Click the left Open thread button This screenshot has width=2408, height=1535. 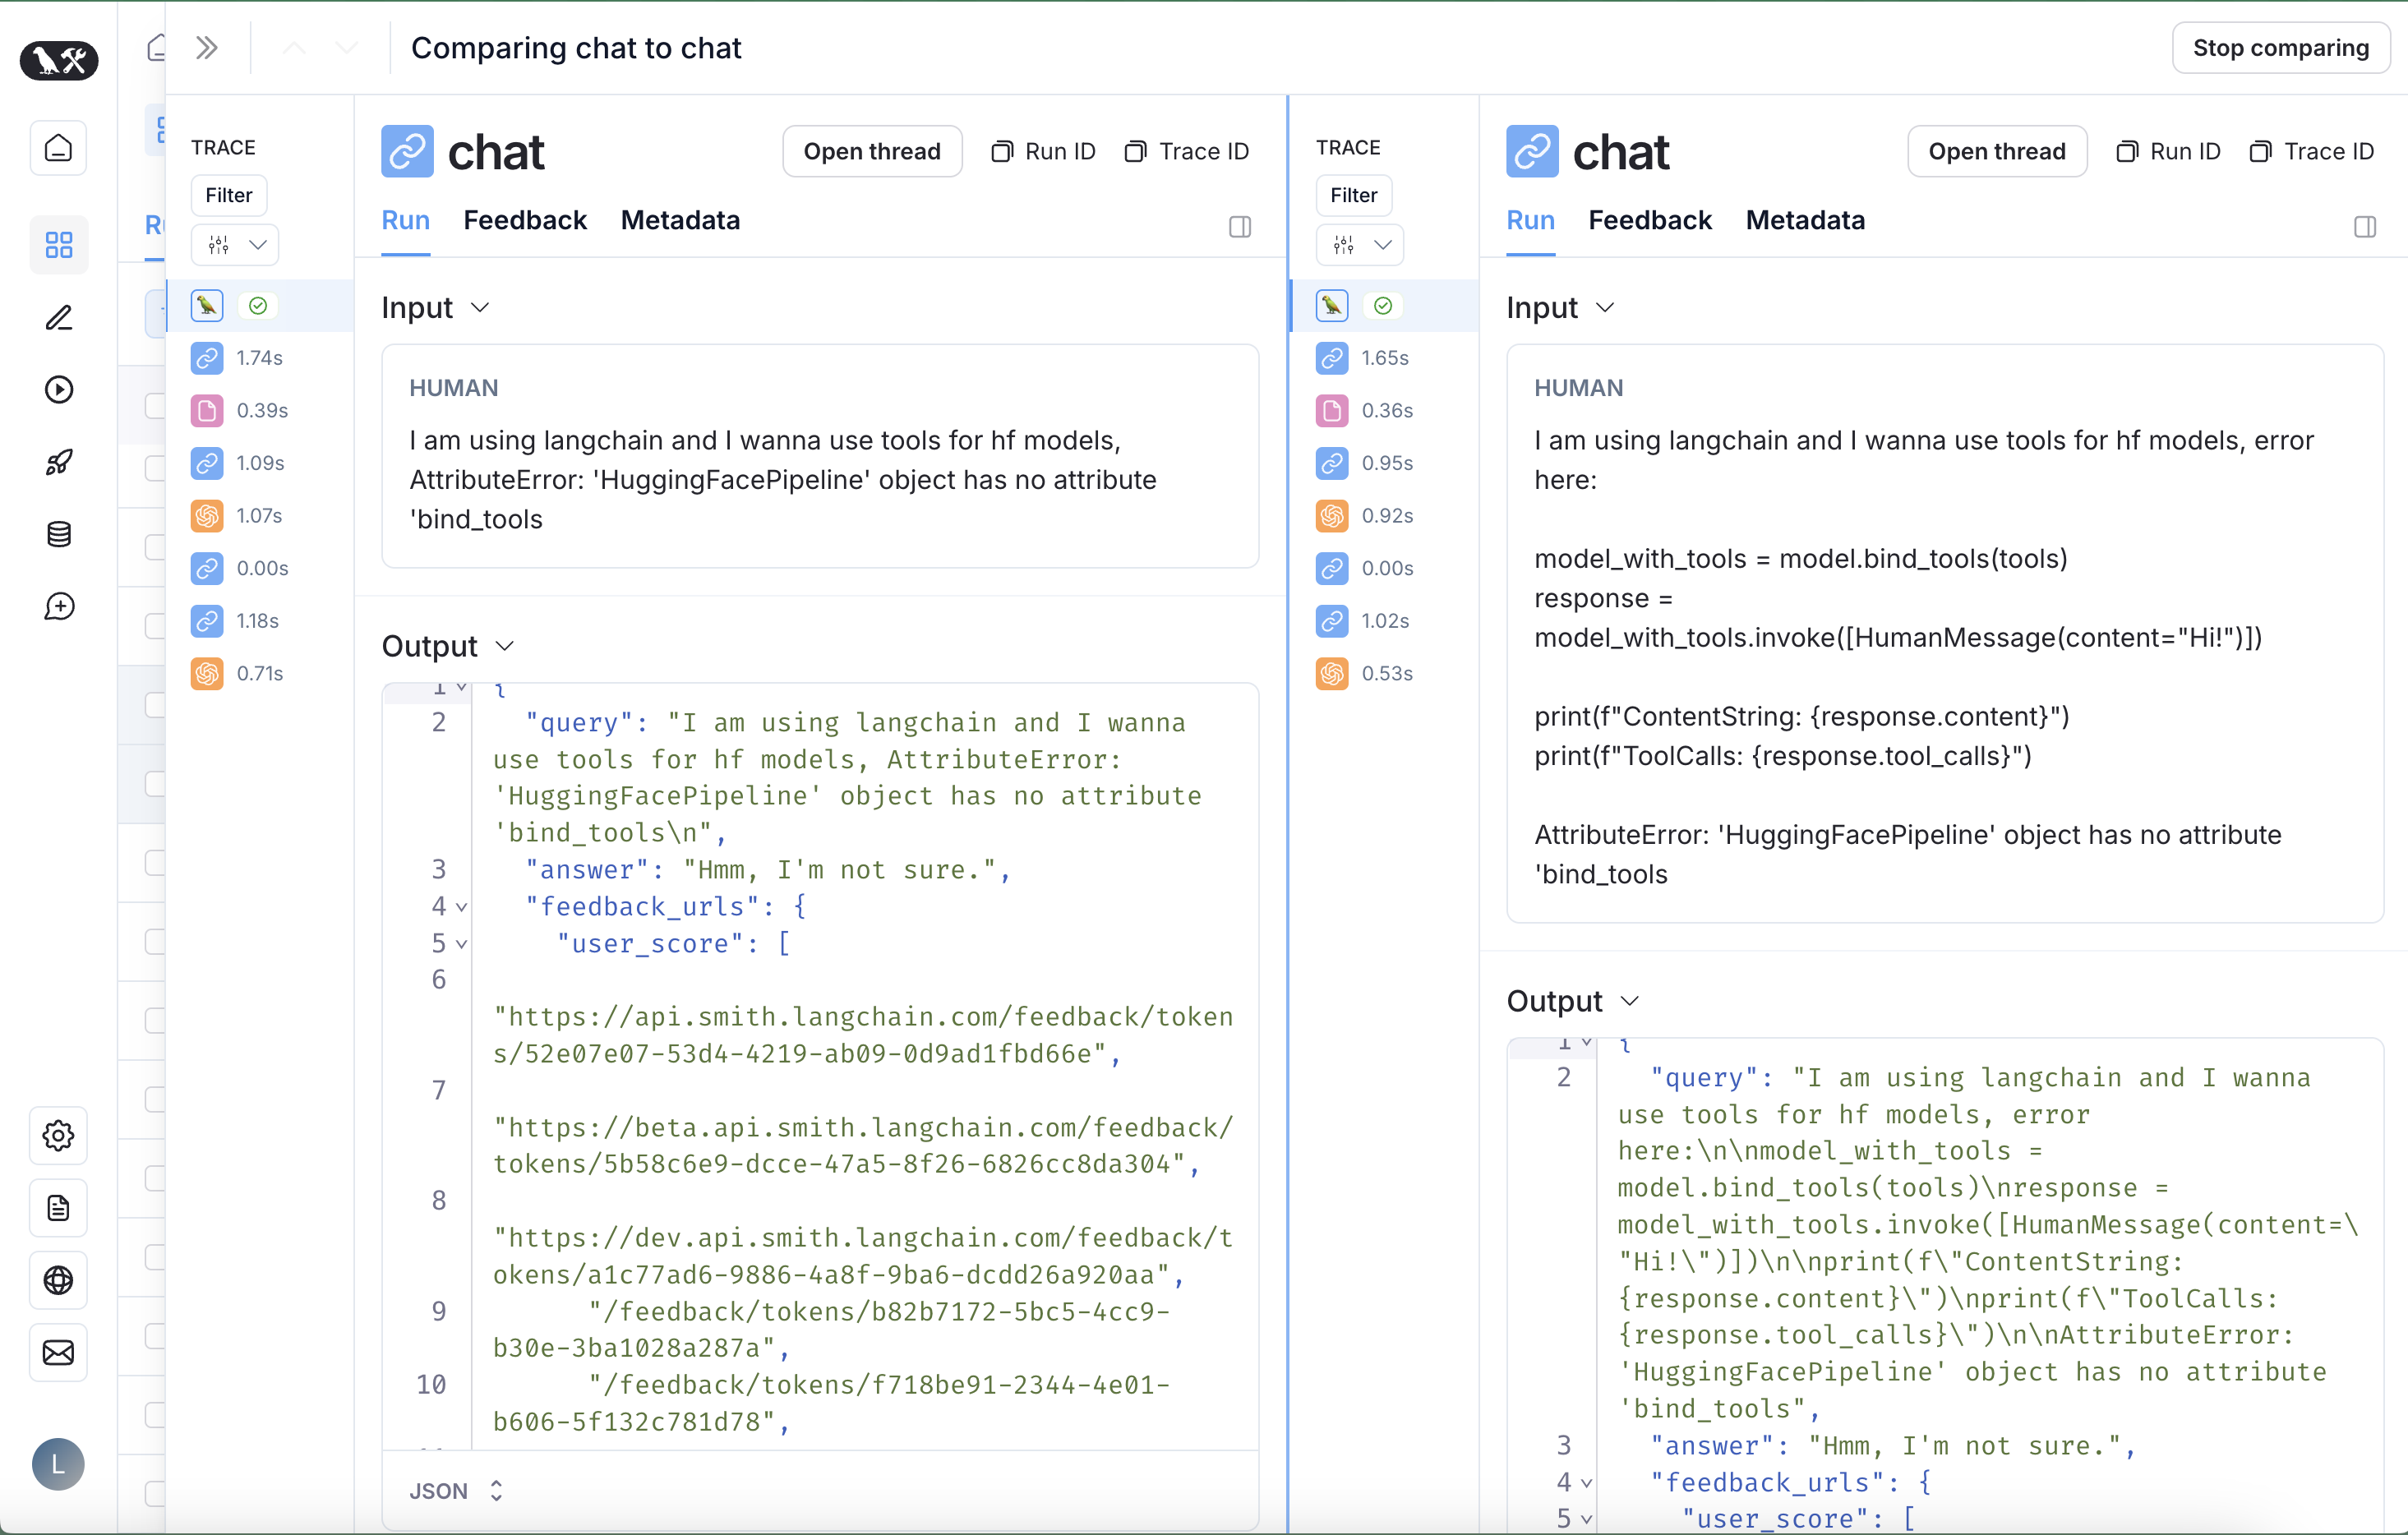coord(871,151)
